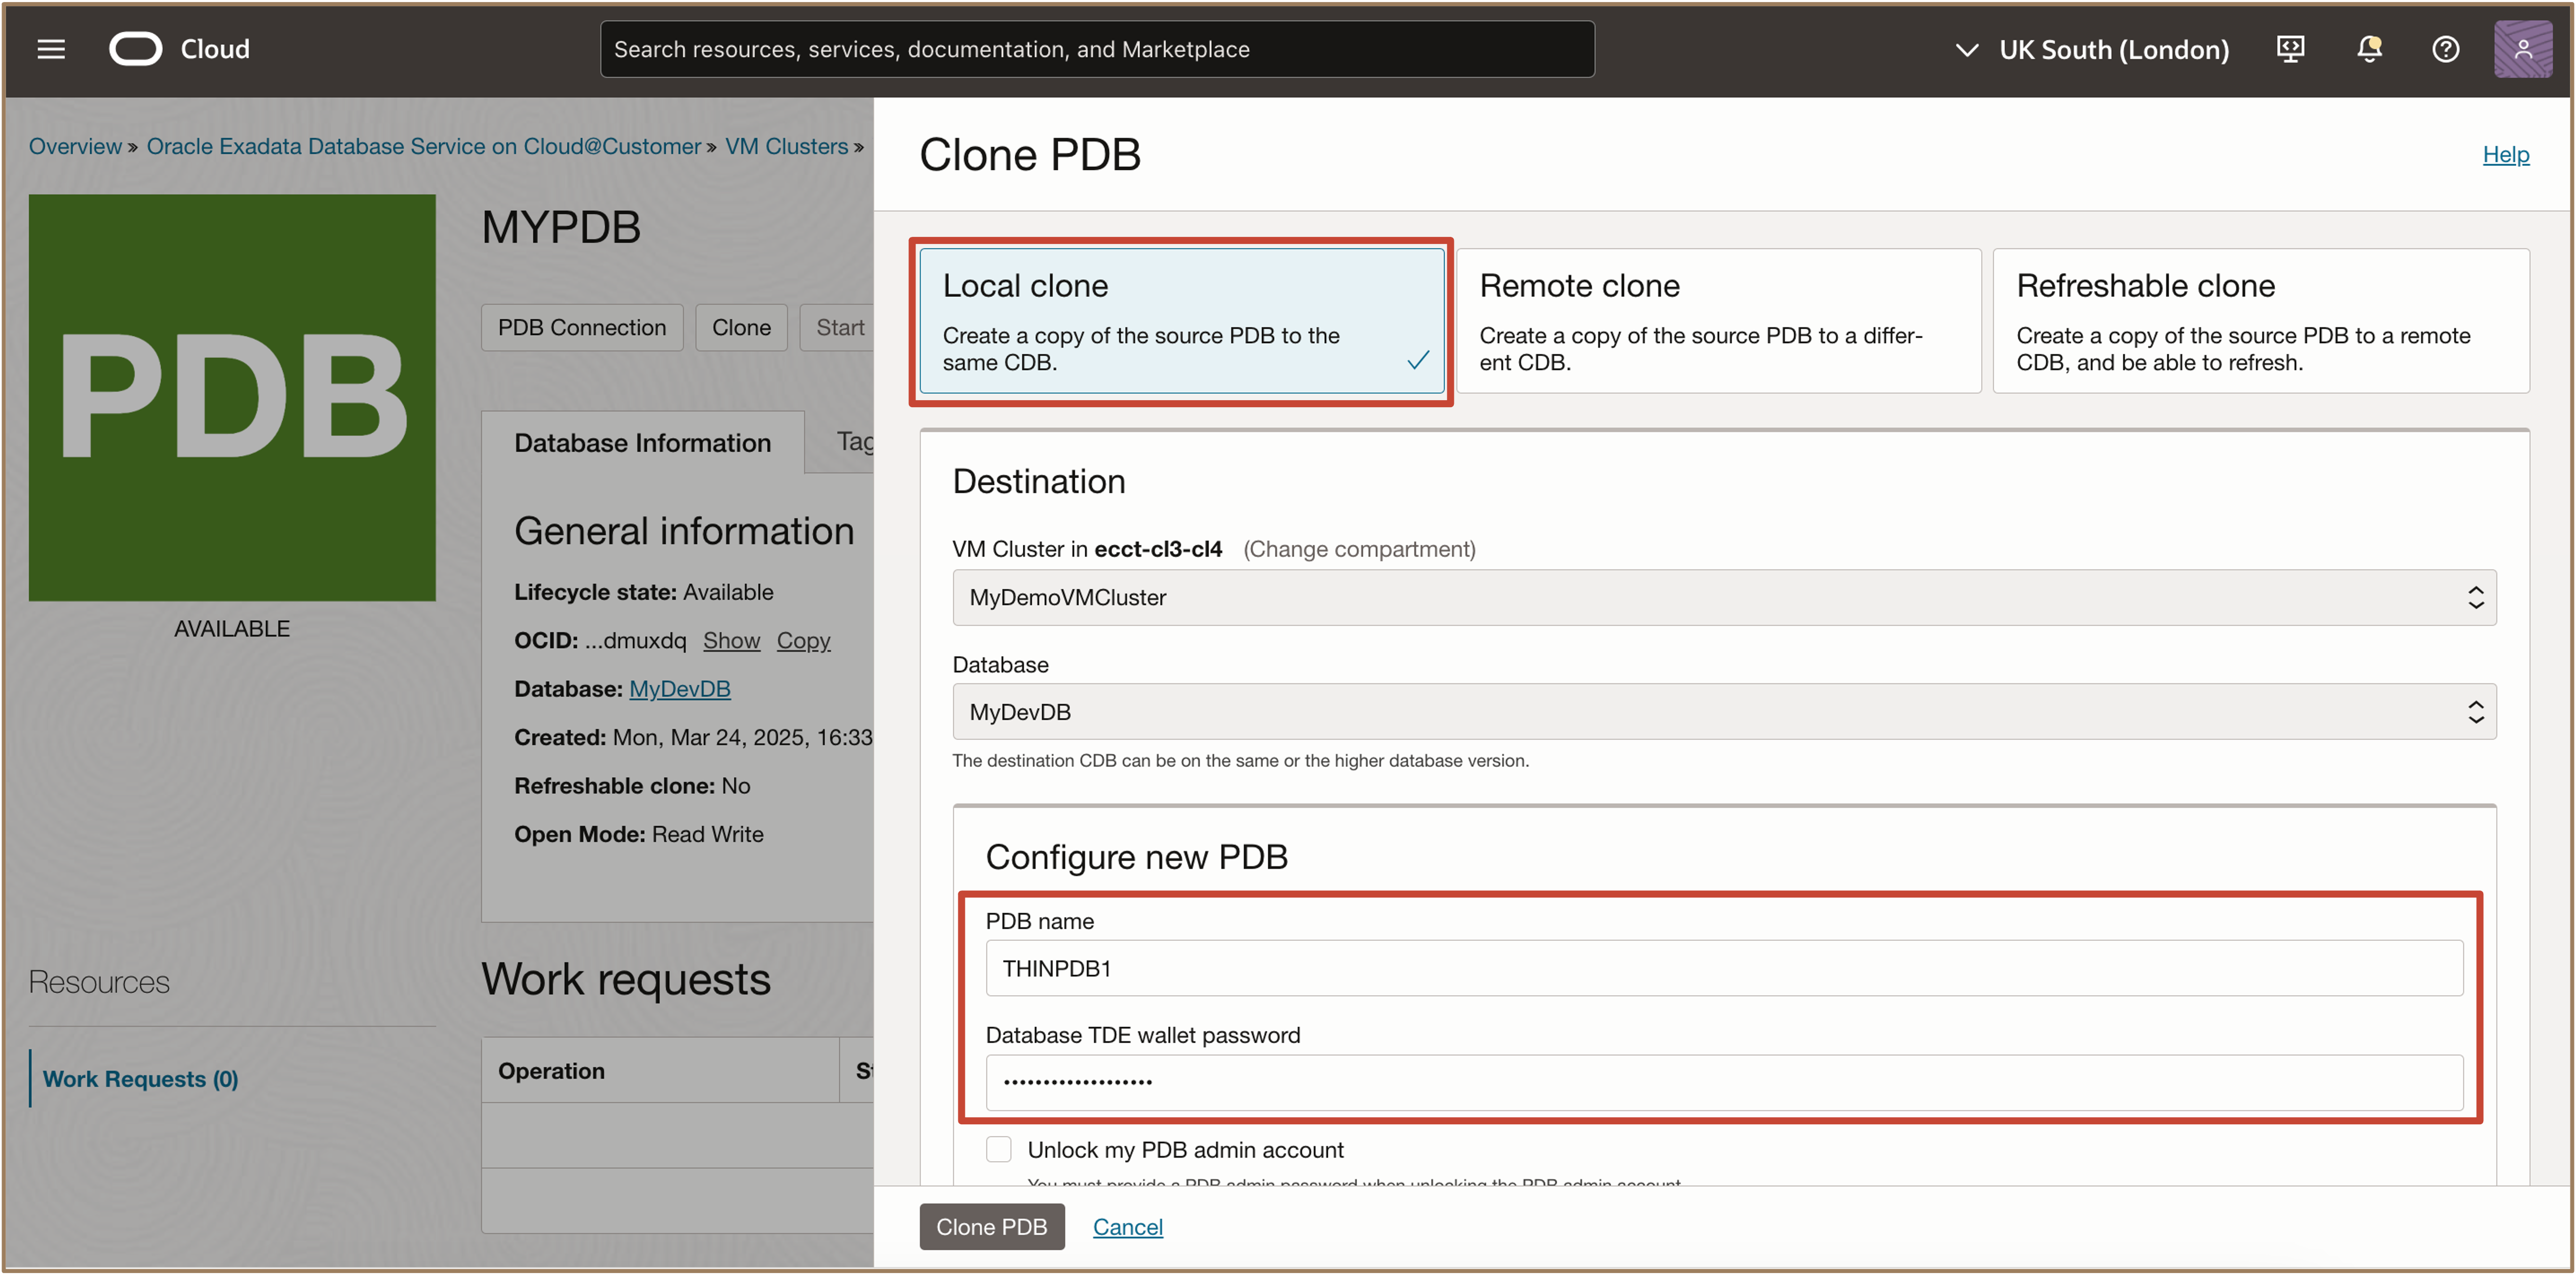
Task: Open the notifications bell
Action: tap(2368, 49)
